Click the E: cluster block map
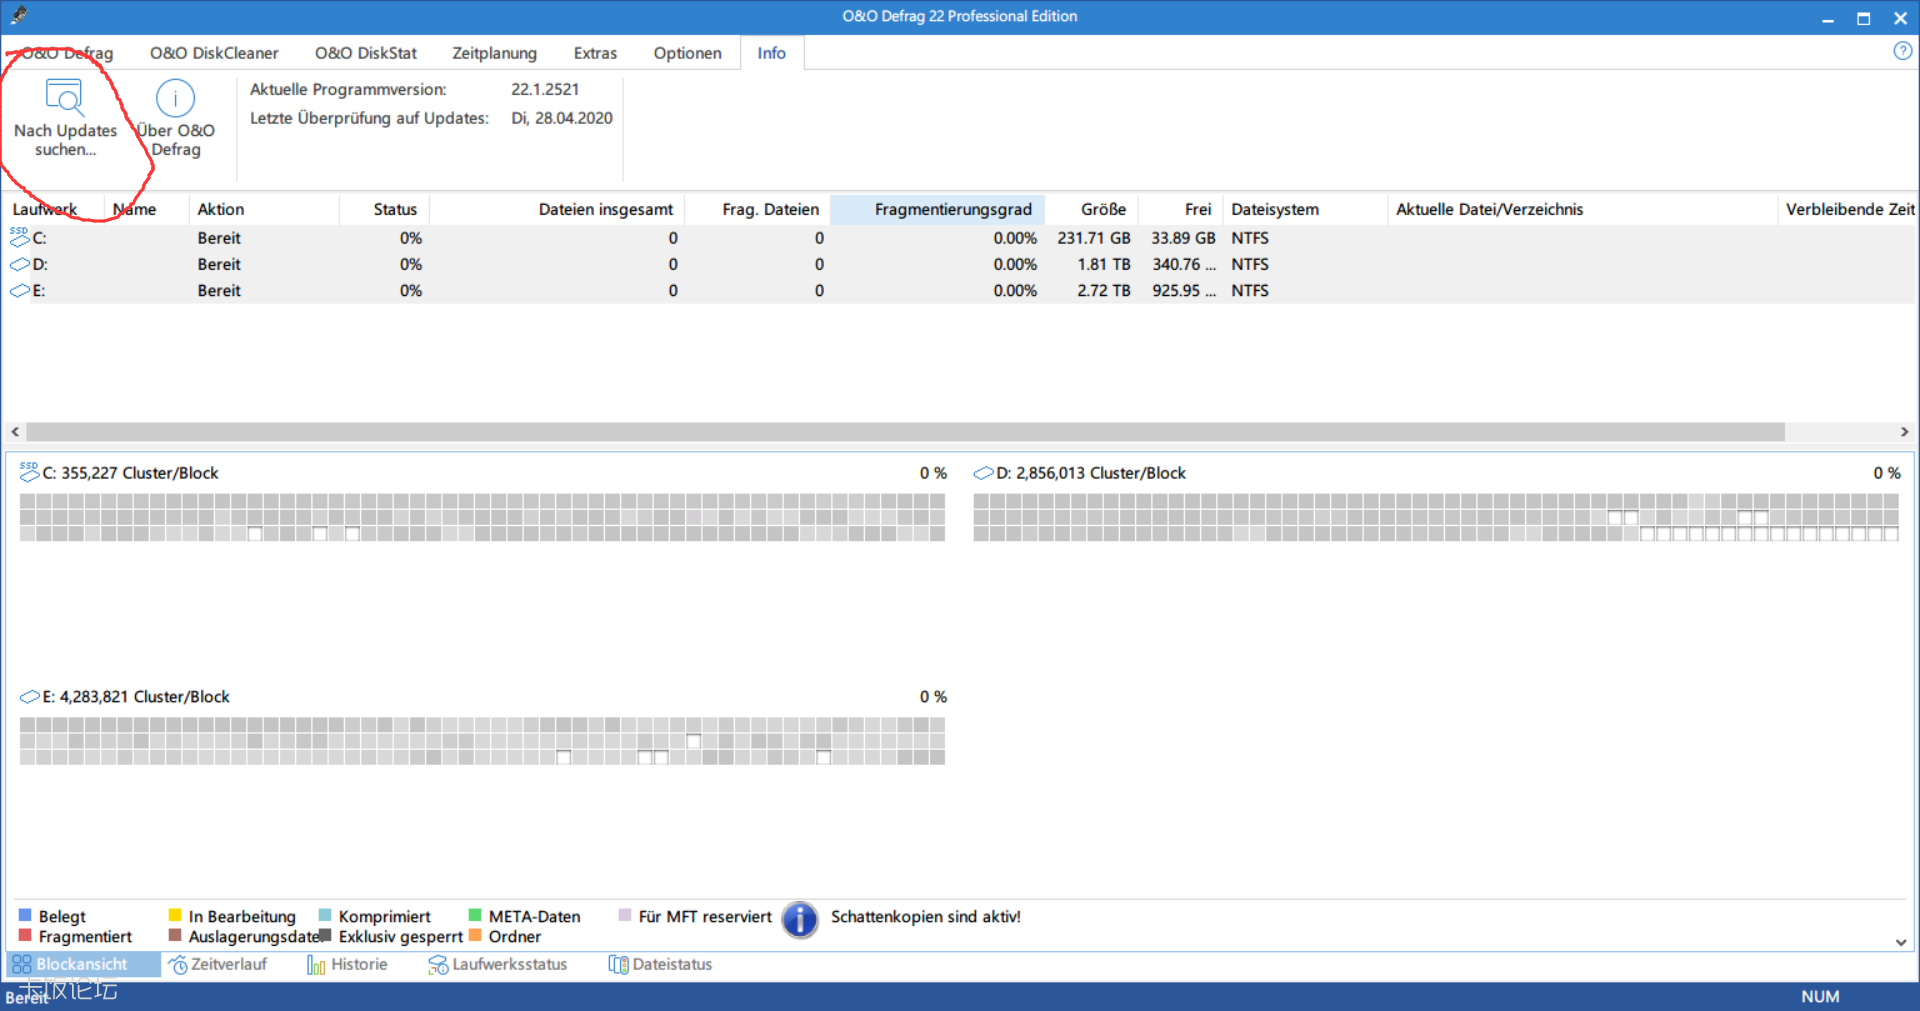This screenshot has width=1920, height=1011. pyautogui.click(x=482, y=741)
